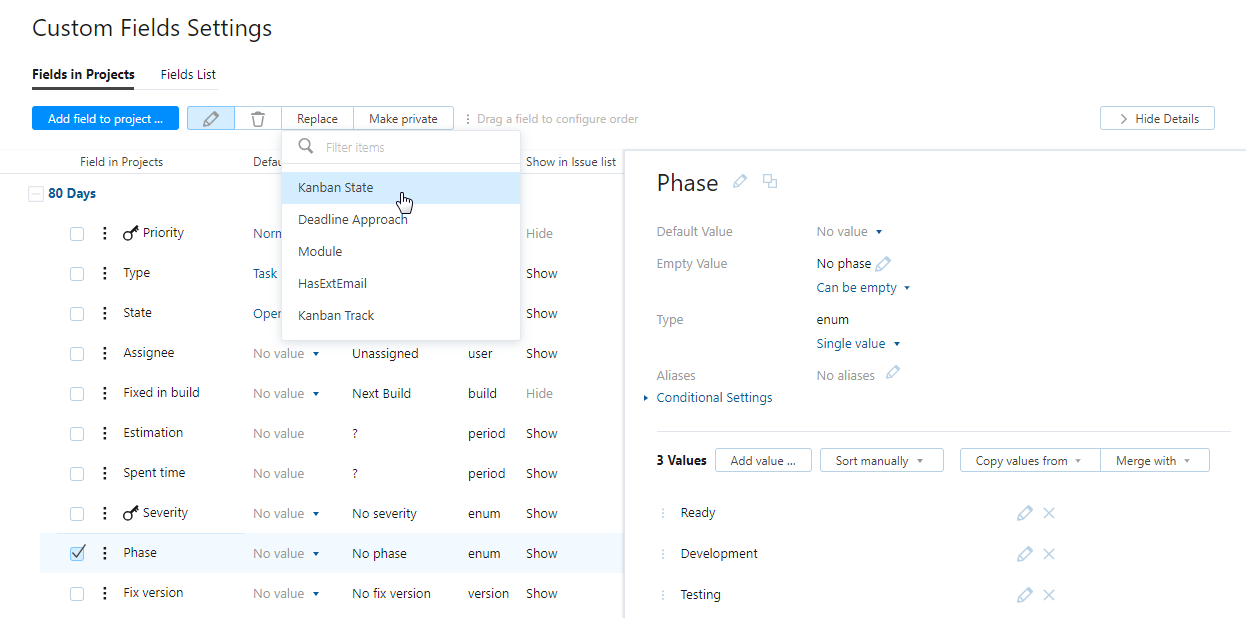Edit the Phase field name pencil icon

[740, 181]
